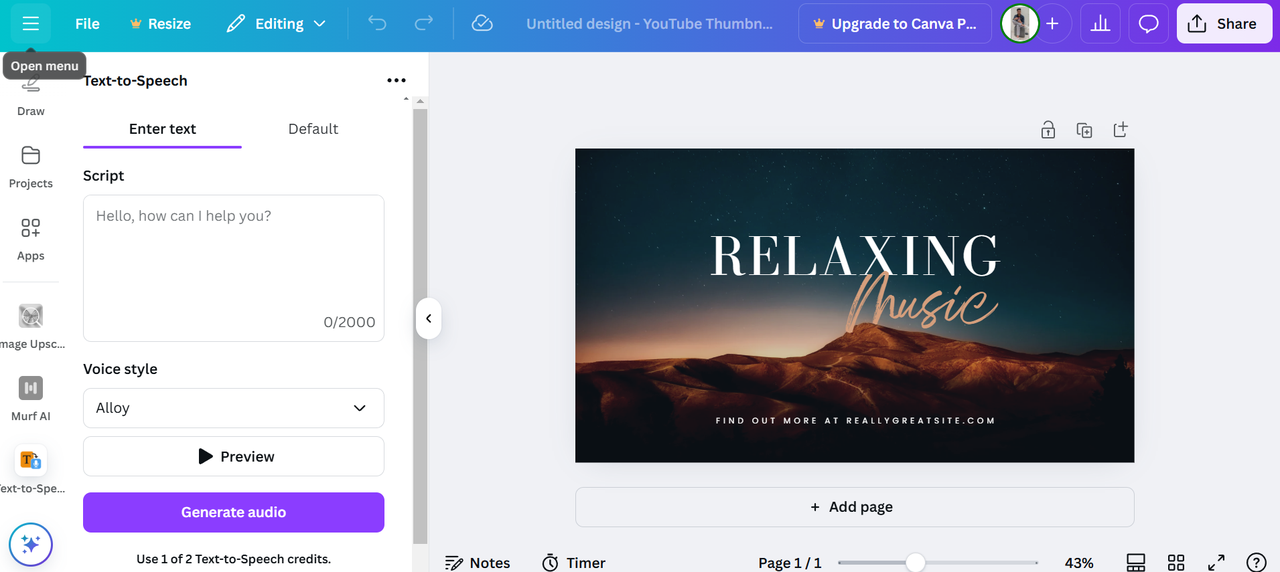
Task: Open Text-to-Speech panel three-dot options
Action: (396, 81)
